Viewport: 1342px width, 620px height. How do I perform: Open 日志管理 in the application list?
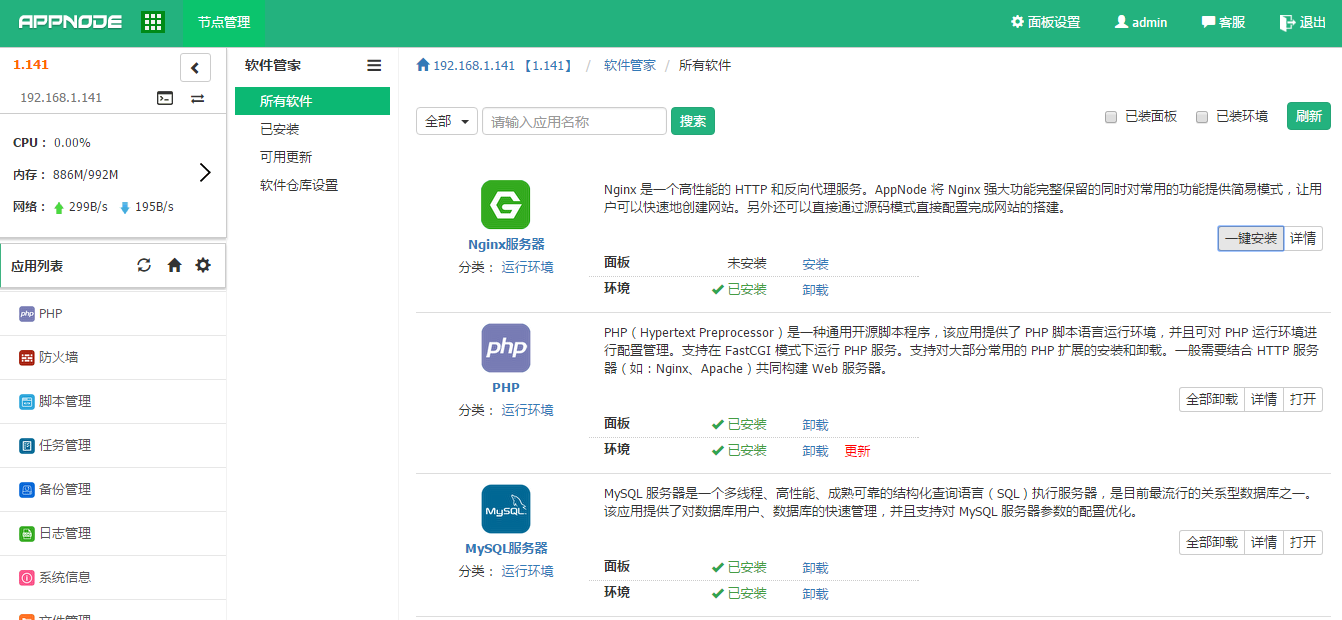113,534
